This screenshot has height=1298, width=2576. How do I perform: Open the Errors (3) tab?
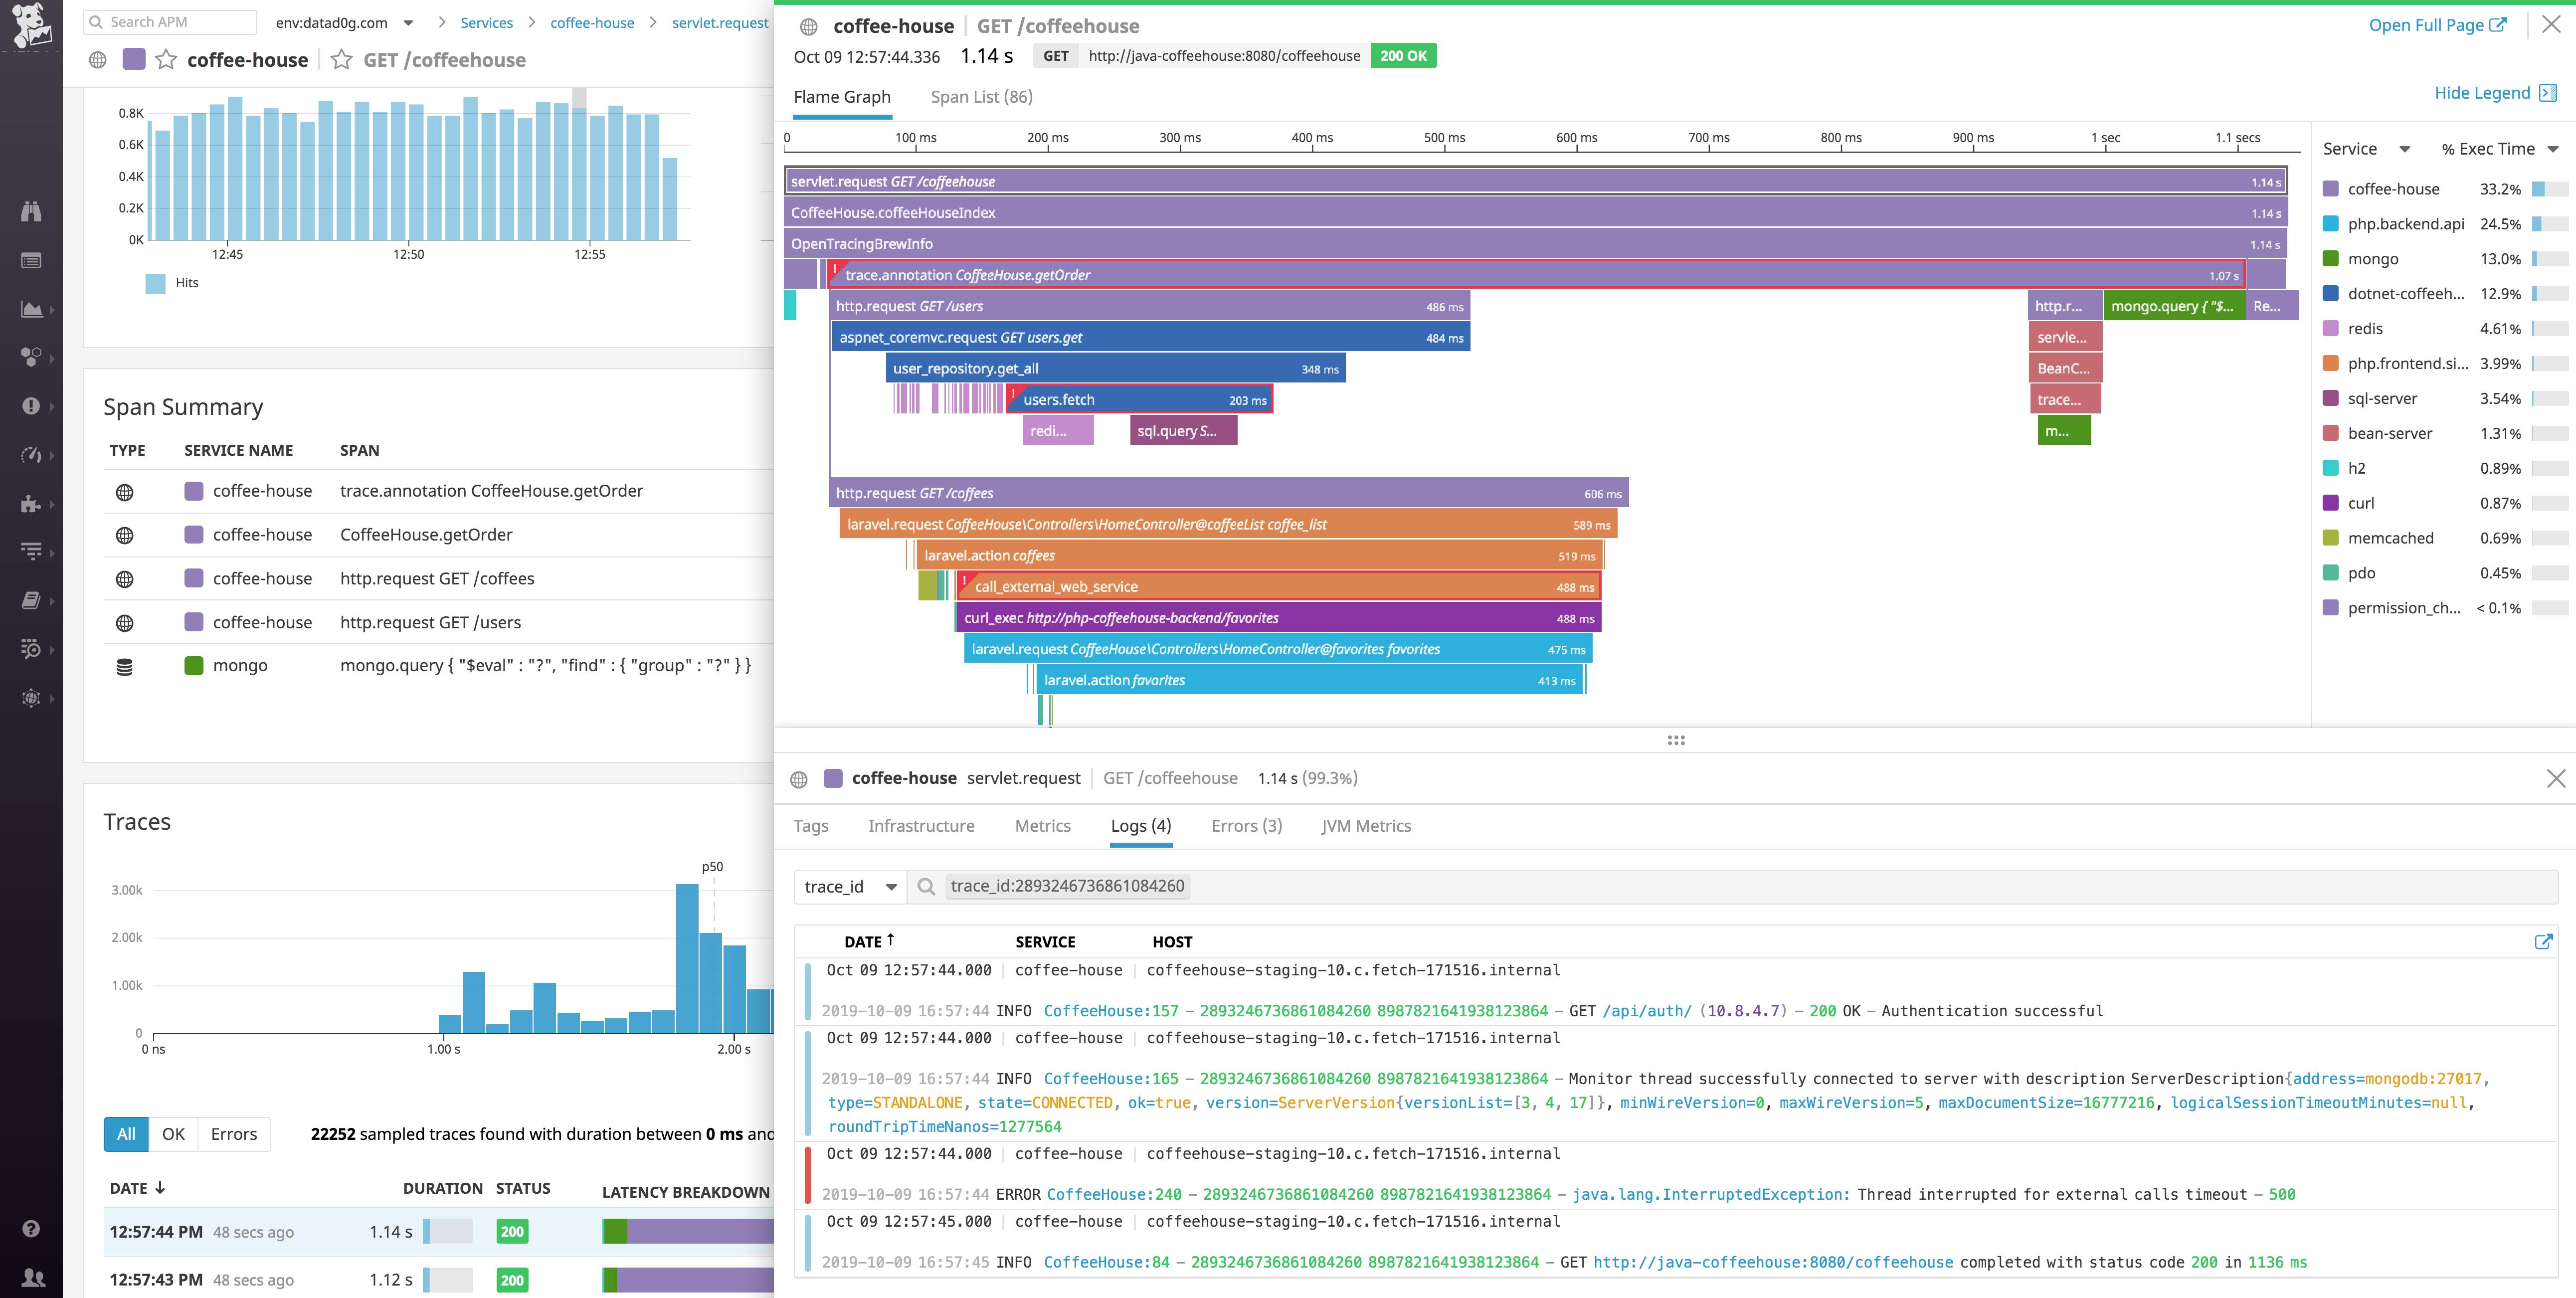pos(1245,826)
